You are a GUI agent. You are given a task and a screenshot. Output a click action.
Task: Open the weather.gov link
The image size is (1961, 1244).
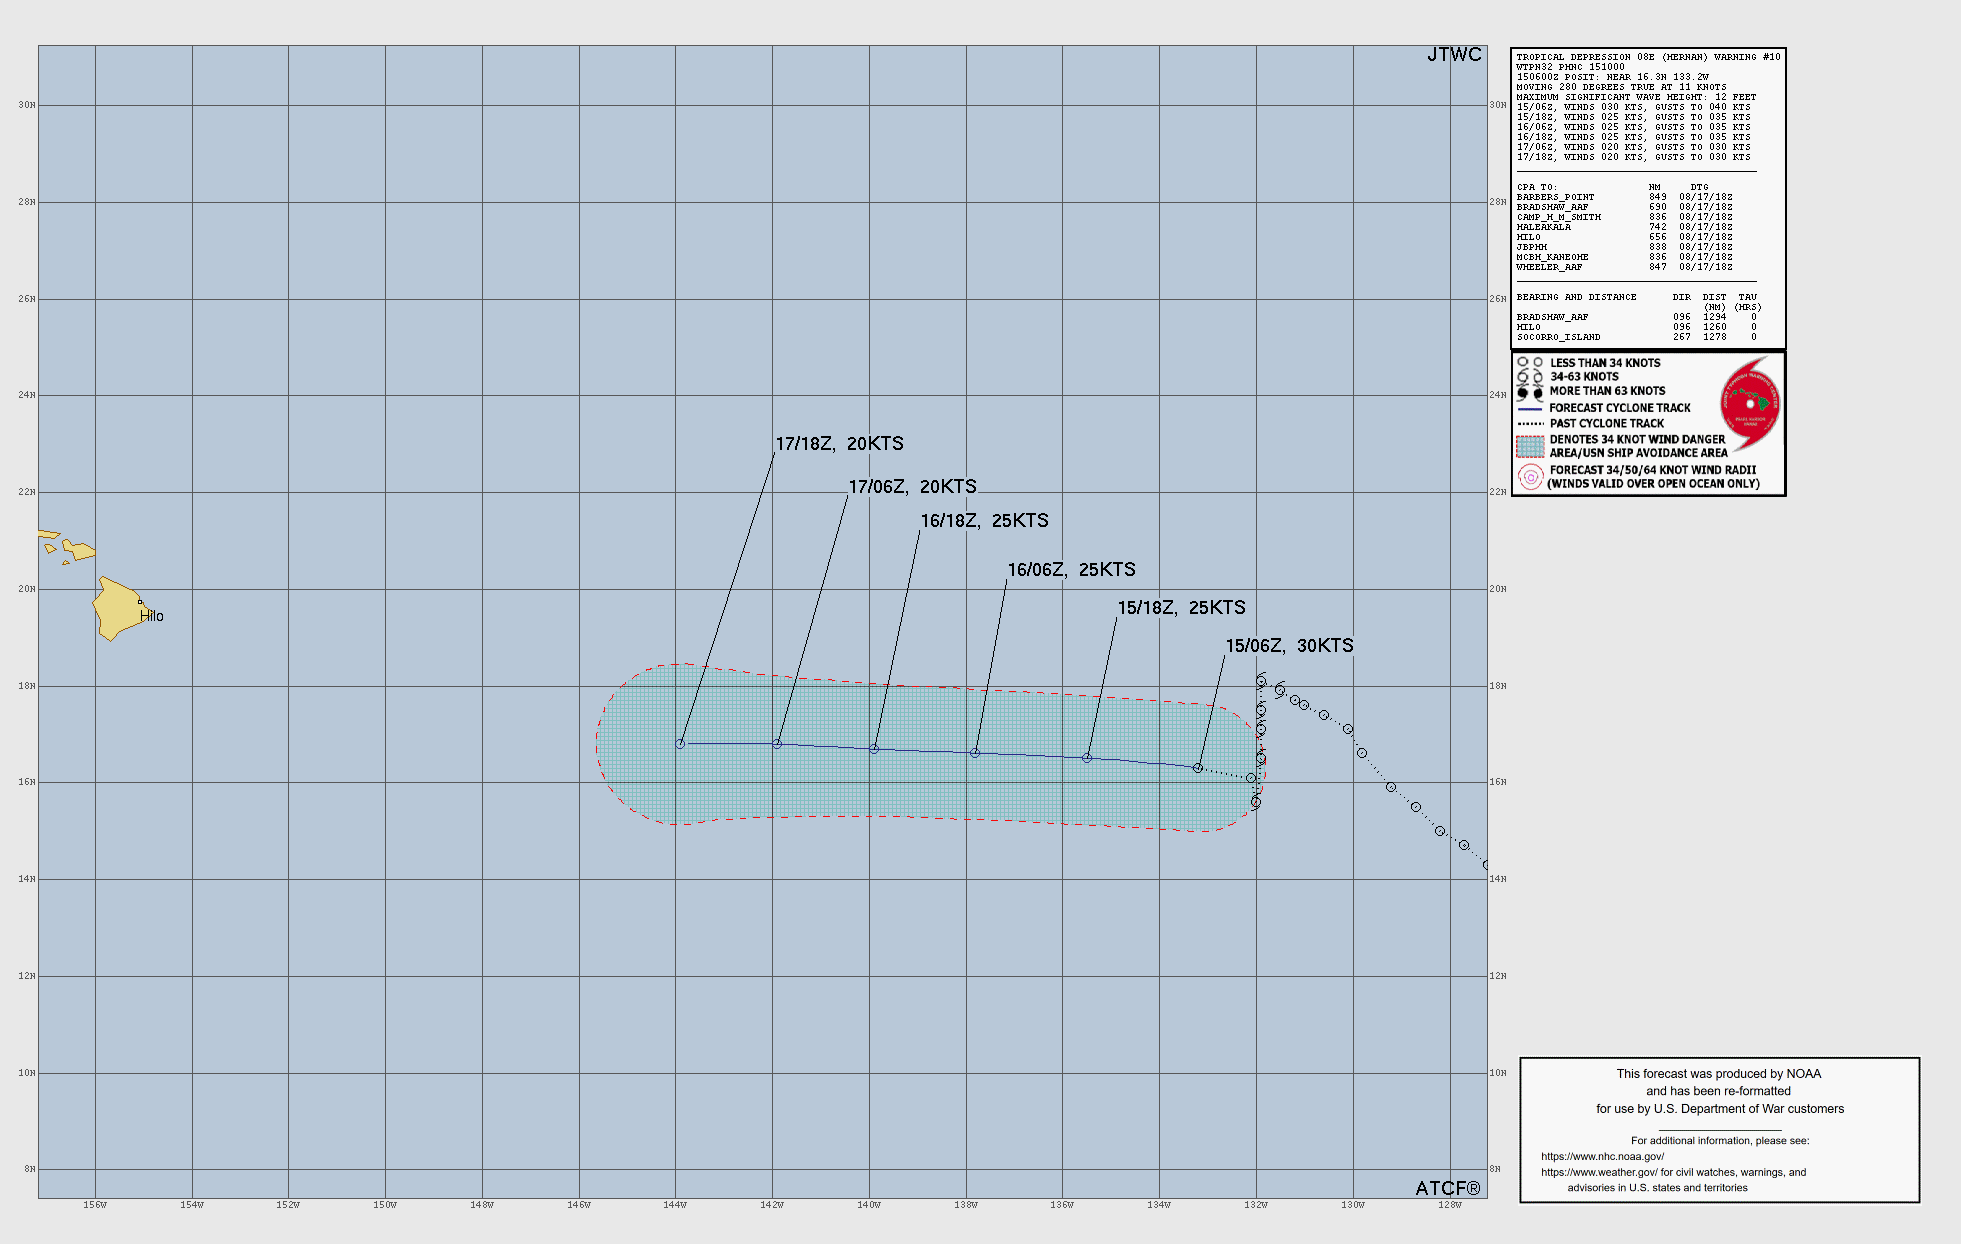(x=1599, y=1172)
